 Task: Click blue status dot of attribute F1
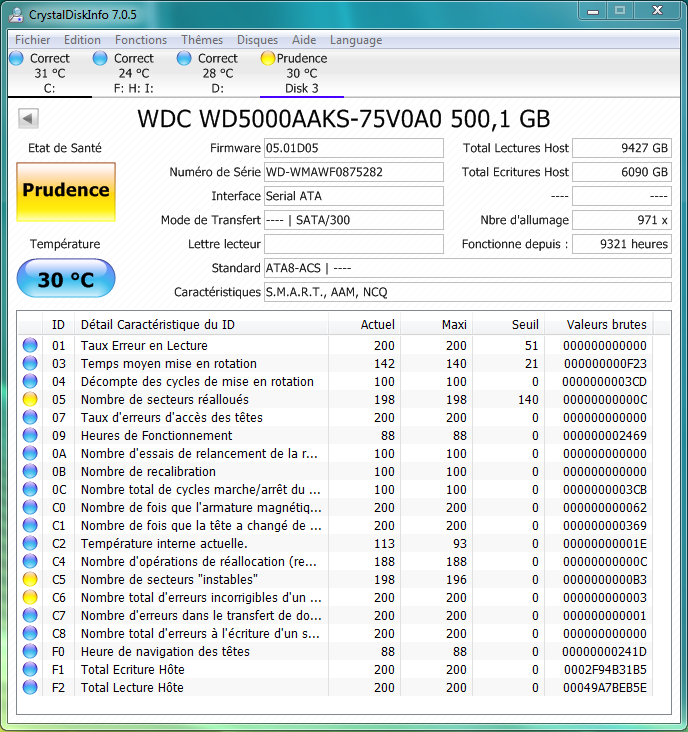30,669
